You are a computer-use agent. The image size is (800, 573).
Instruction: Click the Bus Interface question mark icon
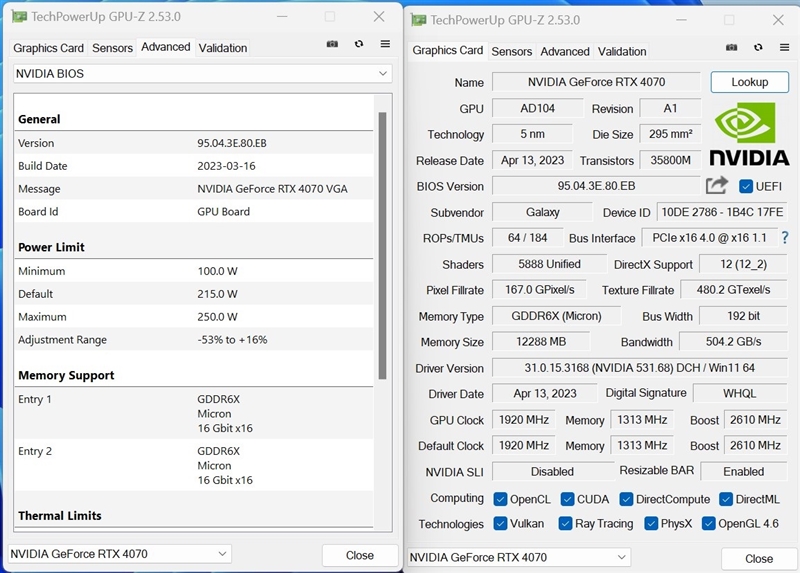[785, 237]
